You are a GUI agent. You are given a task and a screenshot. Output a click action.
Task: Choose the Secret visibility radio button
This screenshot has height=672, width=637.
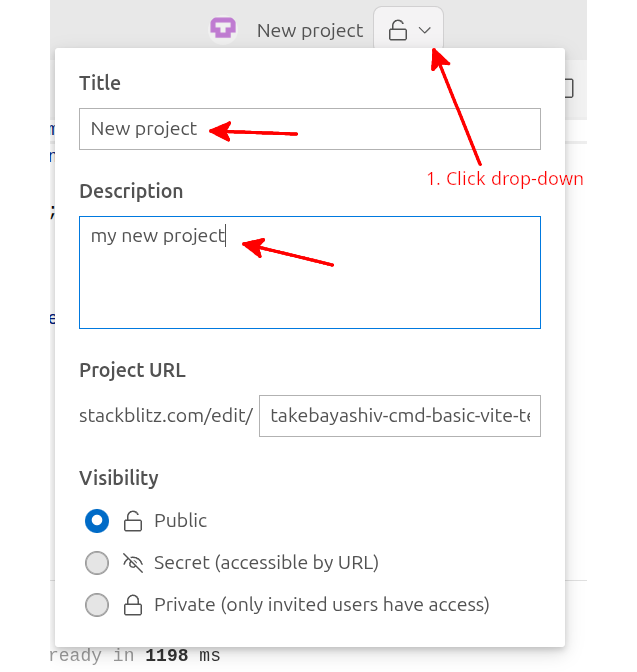click(x=97, y=563)
